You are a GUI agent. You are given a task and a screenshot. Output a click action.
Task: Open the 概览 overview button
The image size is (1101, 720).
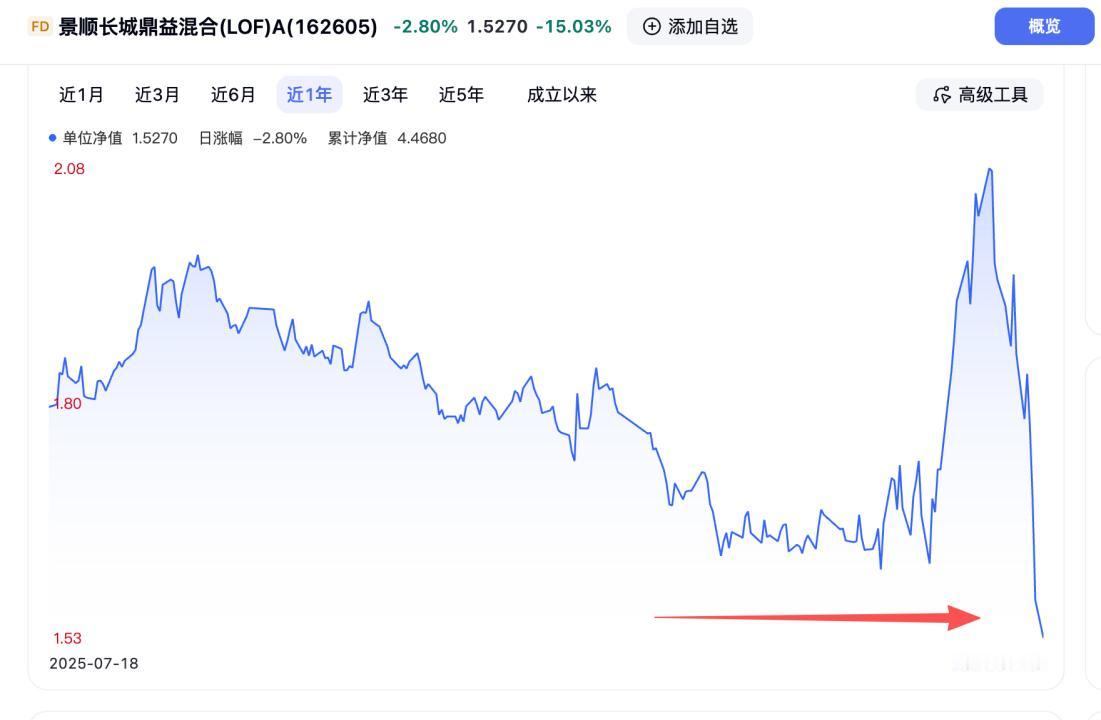coord(1044,27)
